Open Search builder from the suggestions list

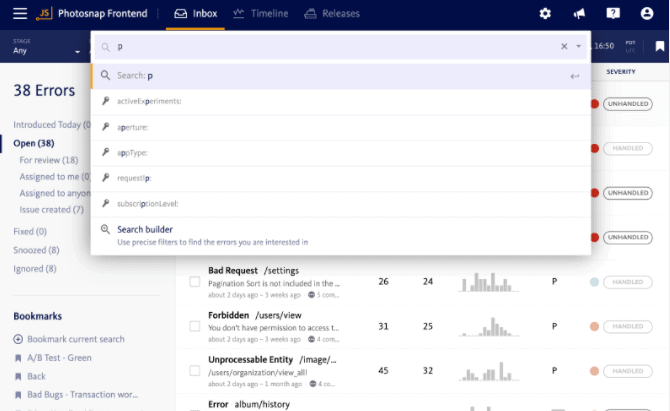tap(144, 230)
